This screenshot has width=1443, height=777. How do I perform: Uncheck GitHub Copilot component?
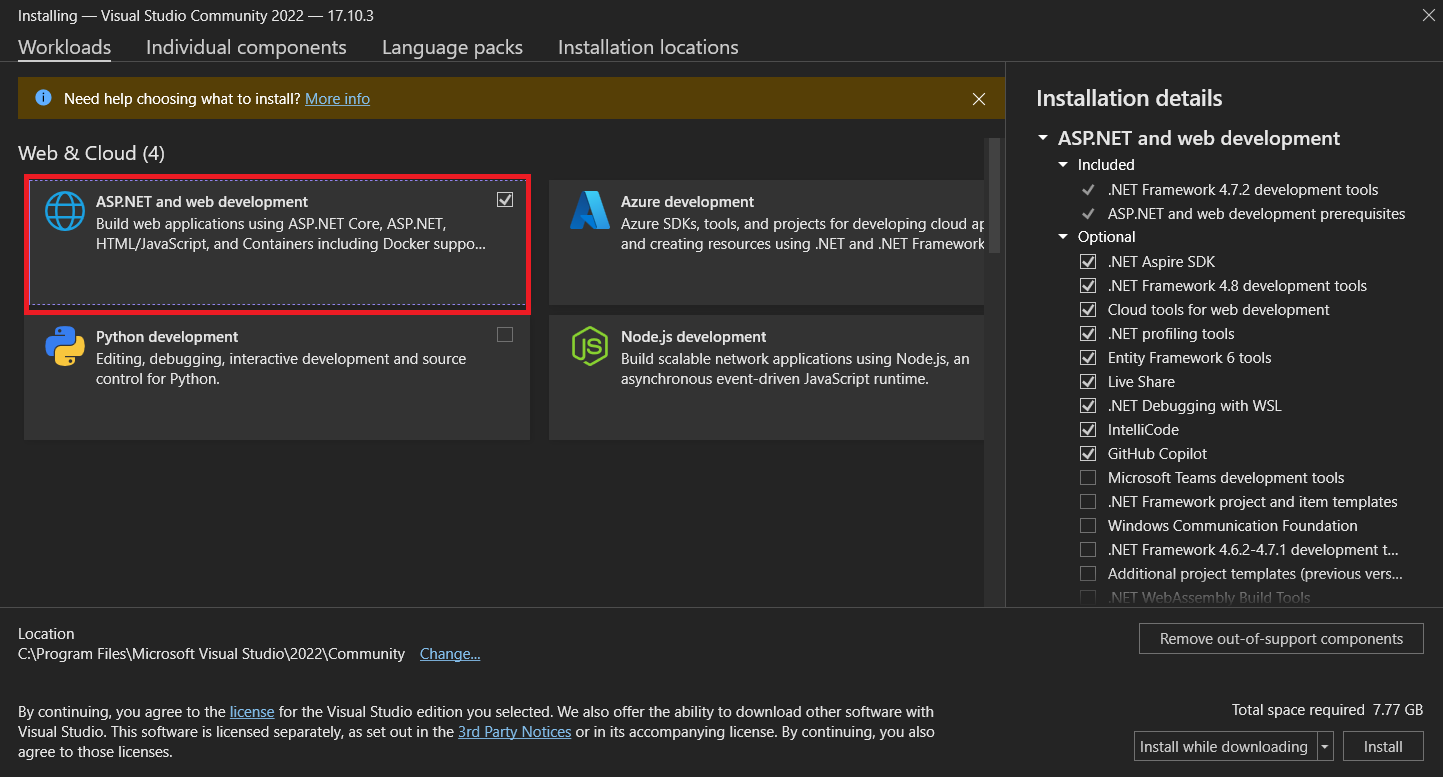click(x=1088, y=454)
